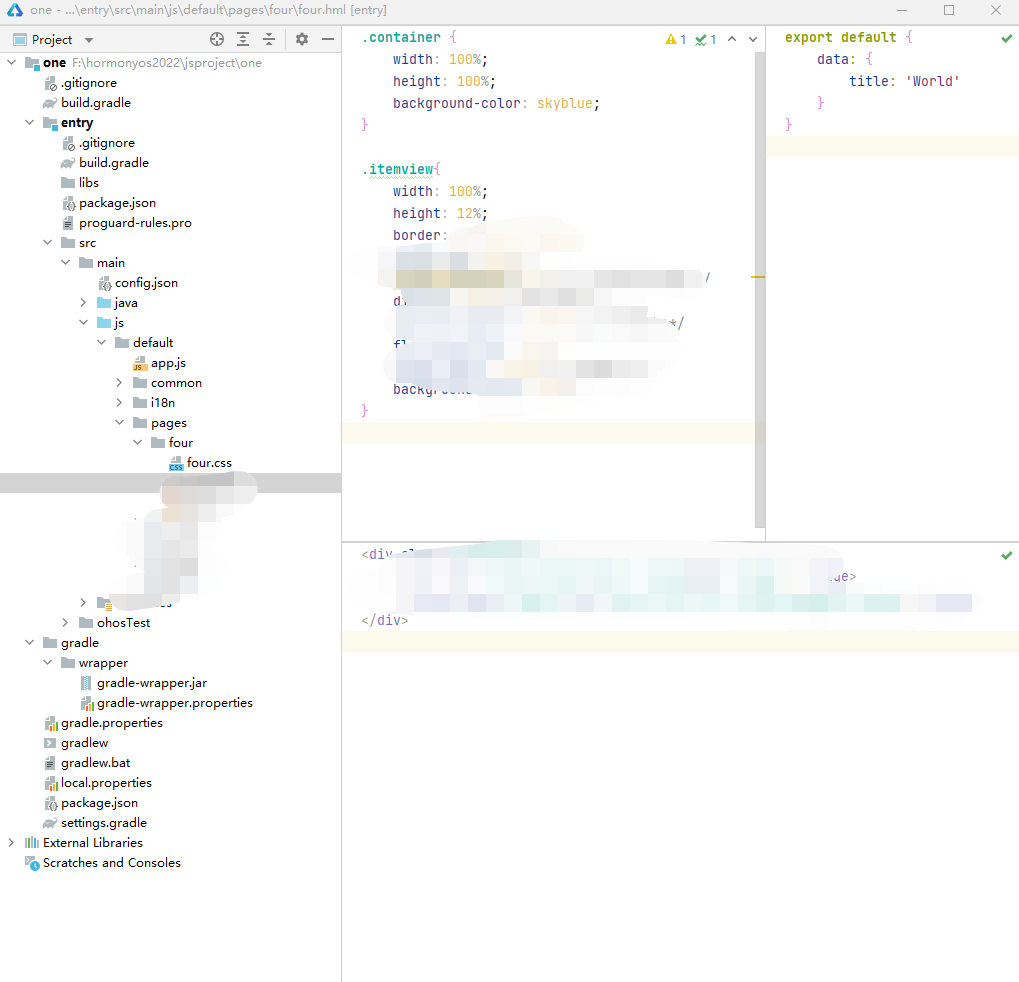
Task: Collapse the entry folder
Action: (29, 122)
